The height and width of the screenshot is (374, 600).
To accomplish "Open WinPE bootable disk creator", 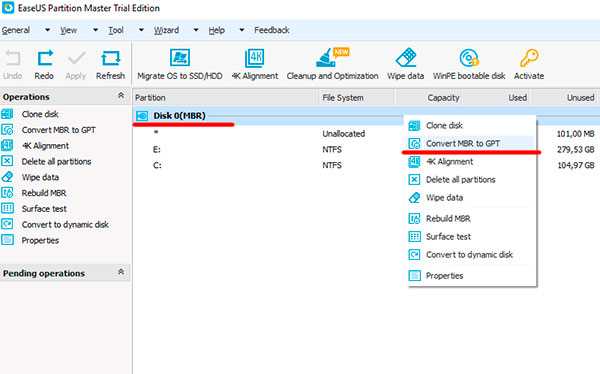I will point(469,58).
